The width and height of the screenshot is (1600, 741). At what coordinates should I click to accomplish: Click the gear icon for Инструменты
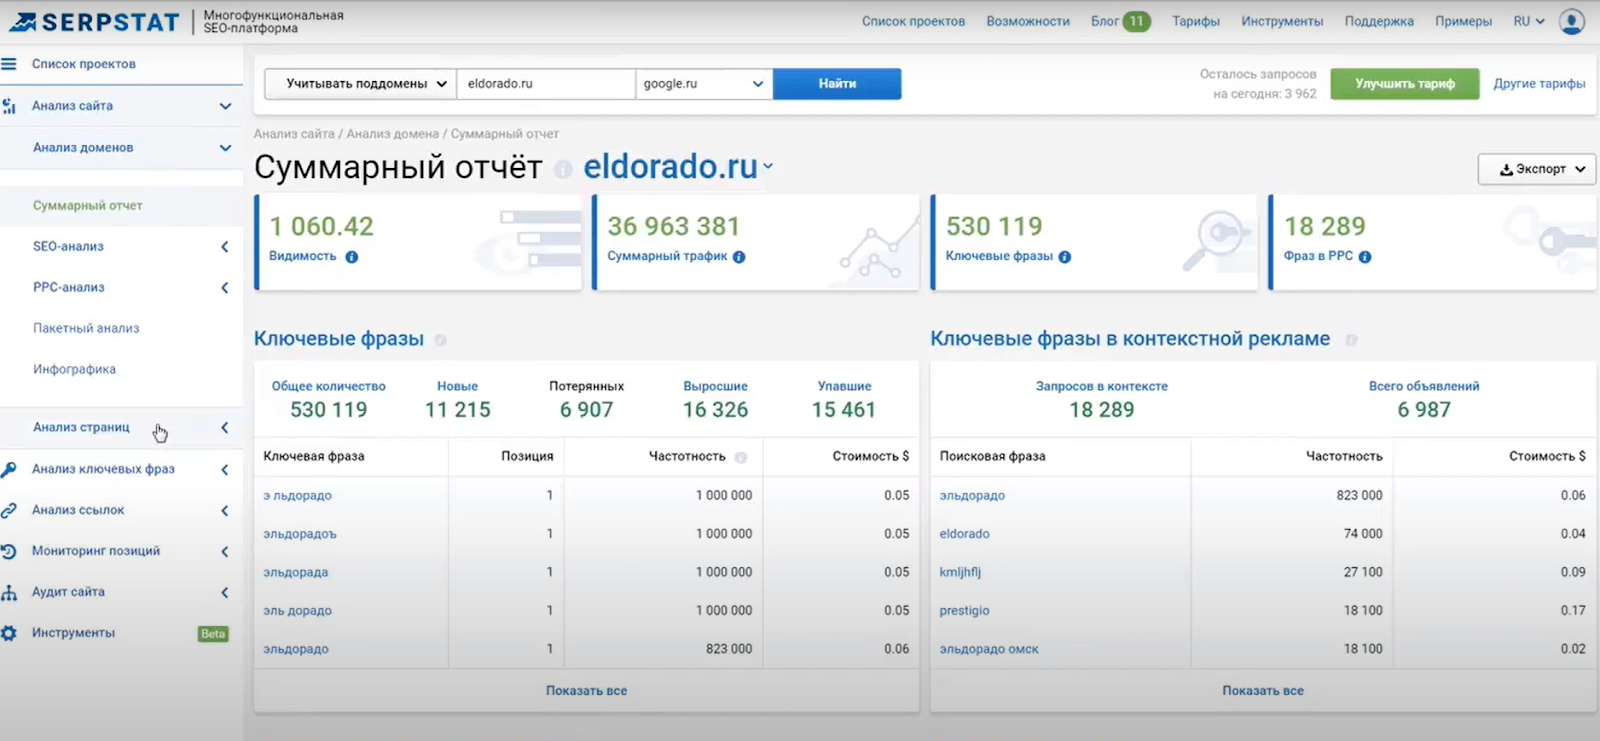[x=9, y=633]
